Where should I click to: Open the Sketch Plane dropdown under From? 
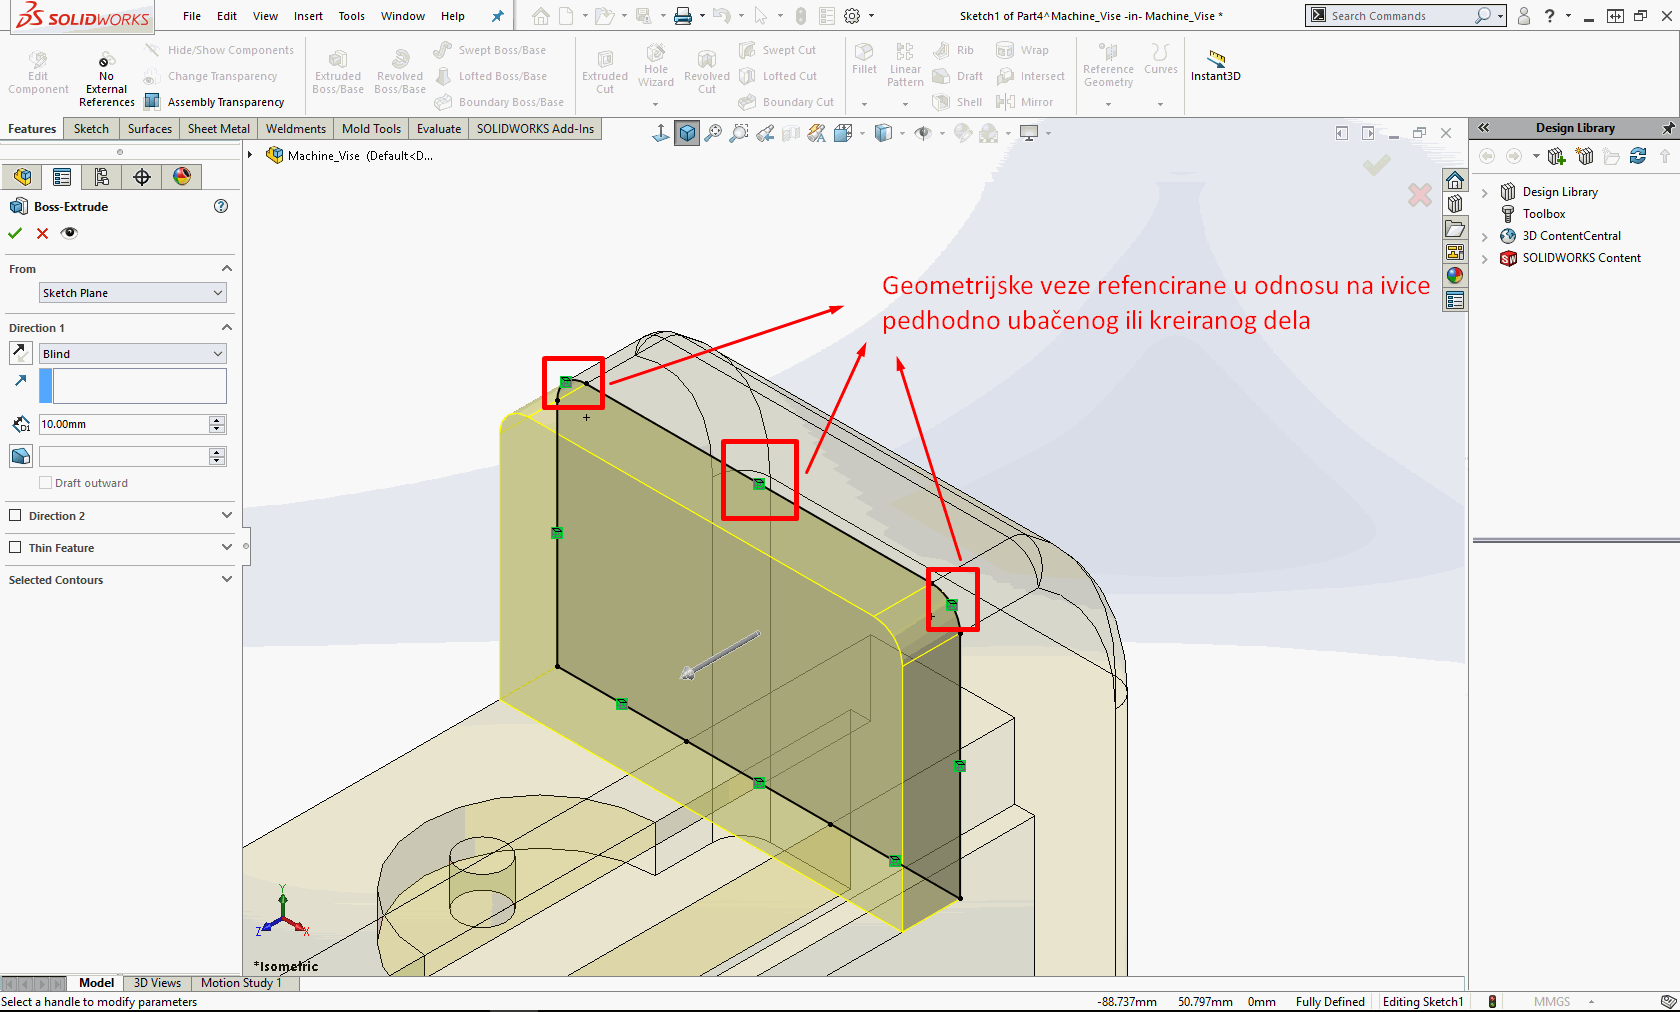click(132, 293)
